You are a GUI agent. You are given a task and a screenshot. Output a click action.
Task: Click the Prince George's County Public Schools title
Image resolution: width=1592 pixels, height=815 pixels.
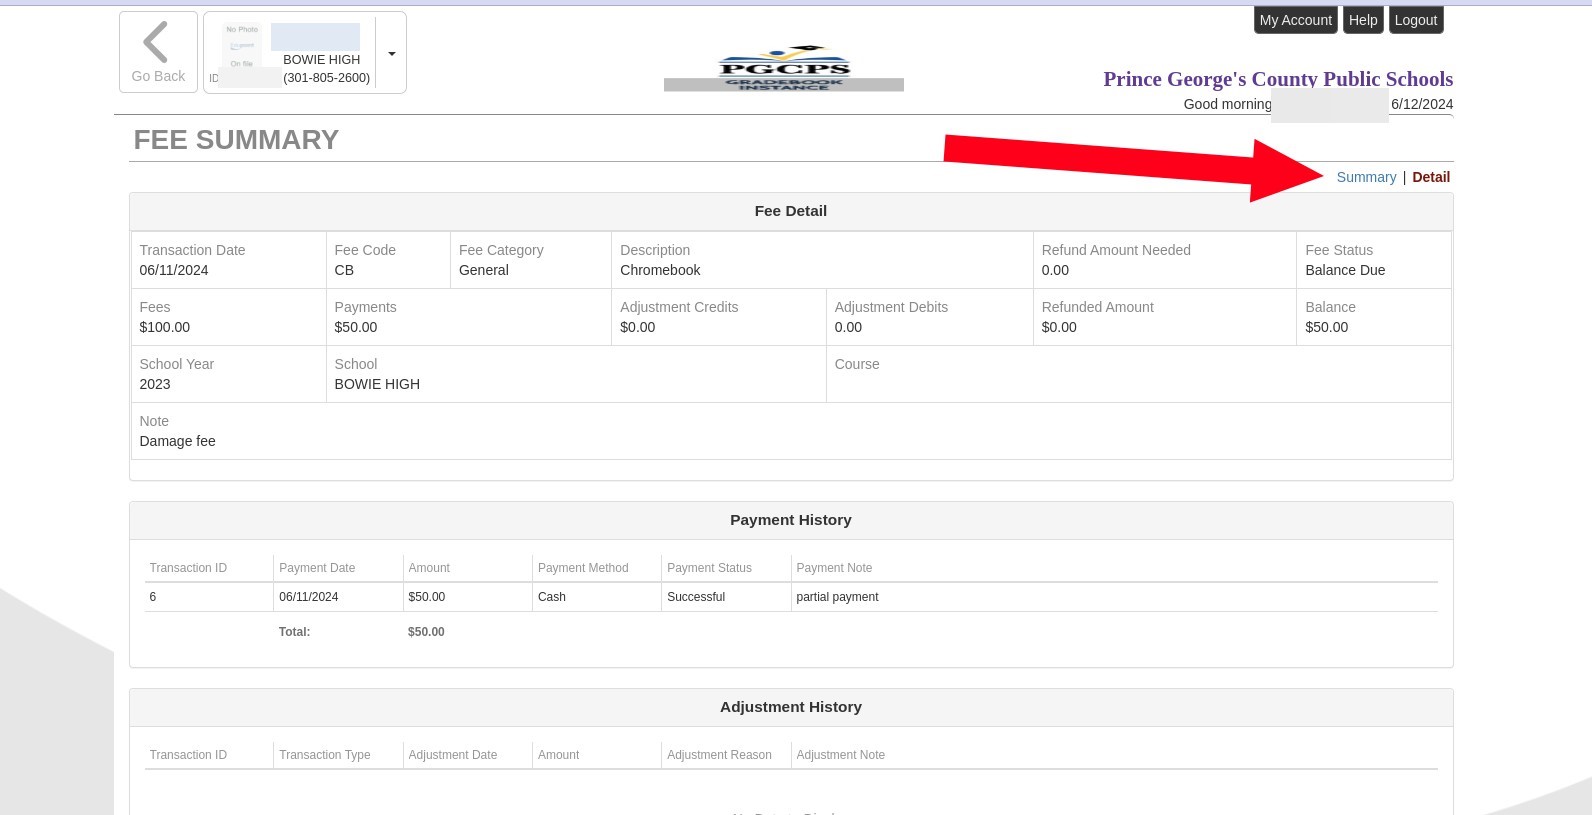coord(1277,79)
